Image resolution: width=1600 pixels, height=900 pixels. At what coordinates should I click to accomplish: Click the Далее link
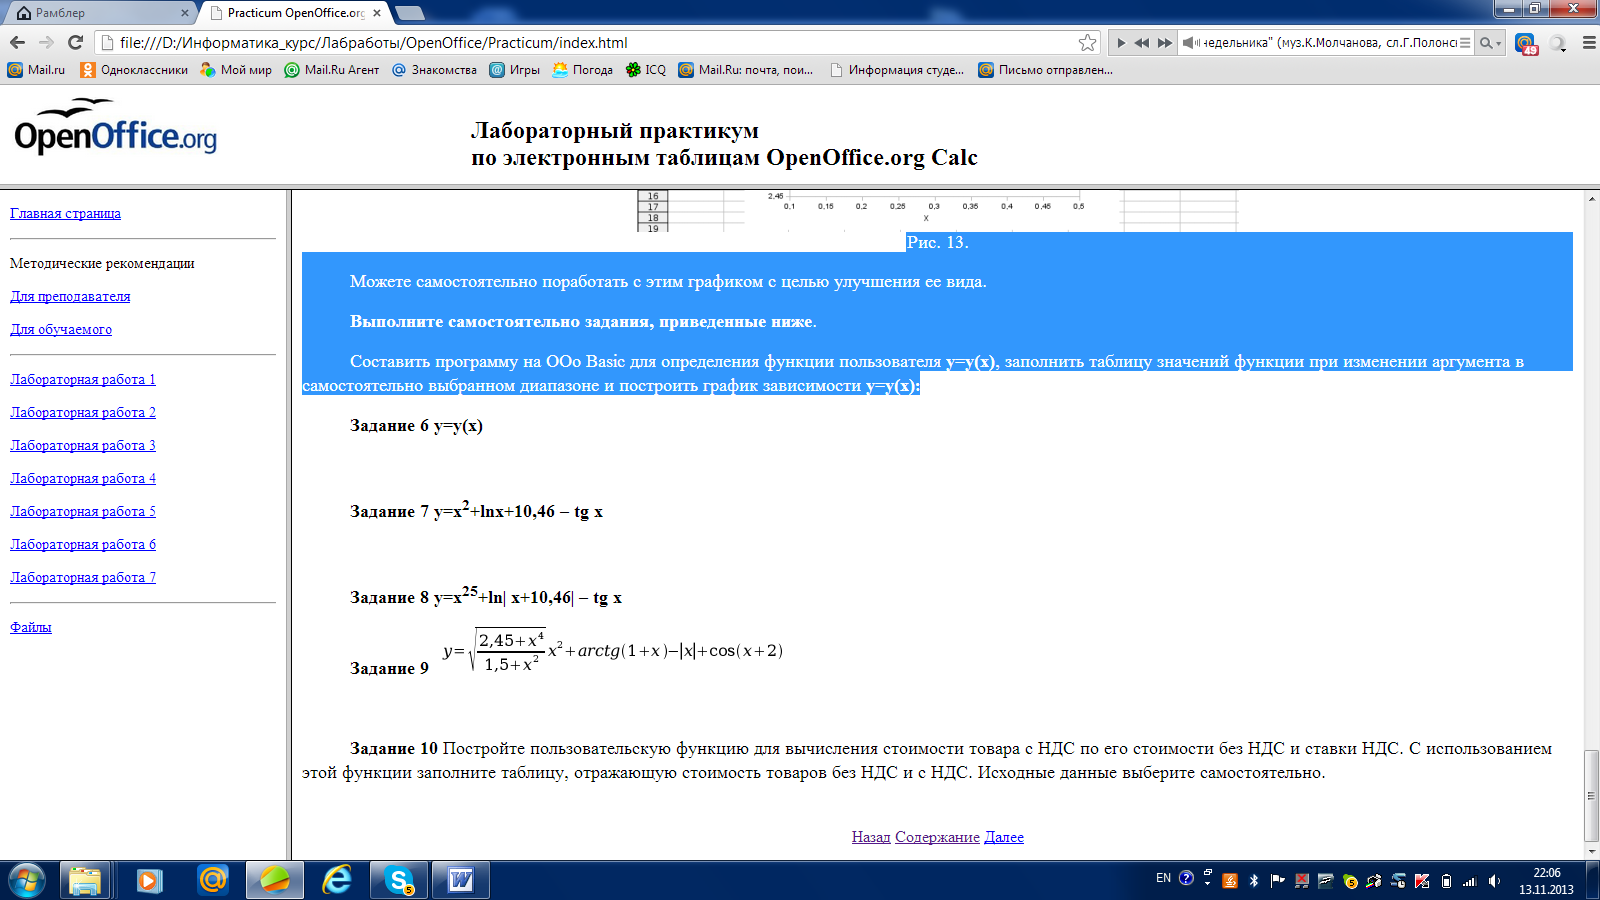tap(1004, 837)
